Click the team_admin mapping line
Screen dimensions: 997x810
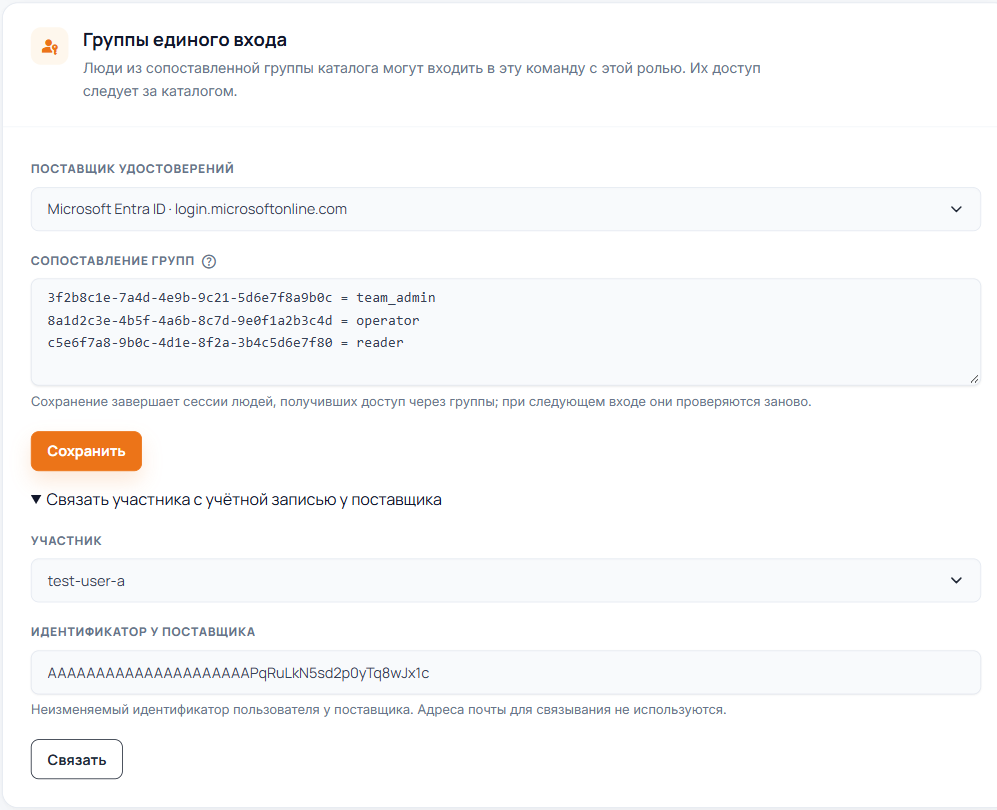click(x=242, y=298)
